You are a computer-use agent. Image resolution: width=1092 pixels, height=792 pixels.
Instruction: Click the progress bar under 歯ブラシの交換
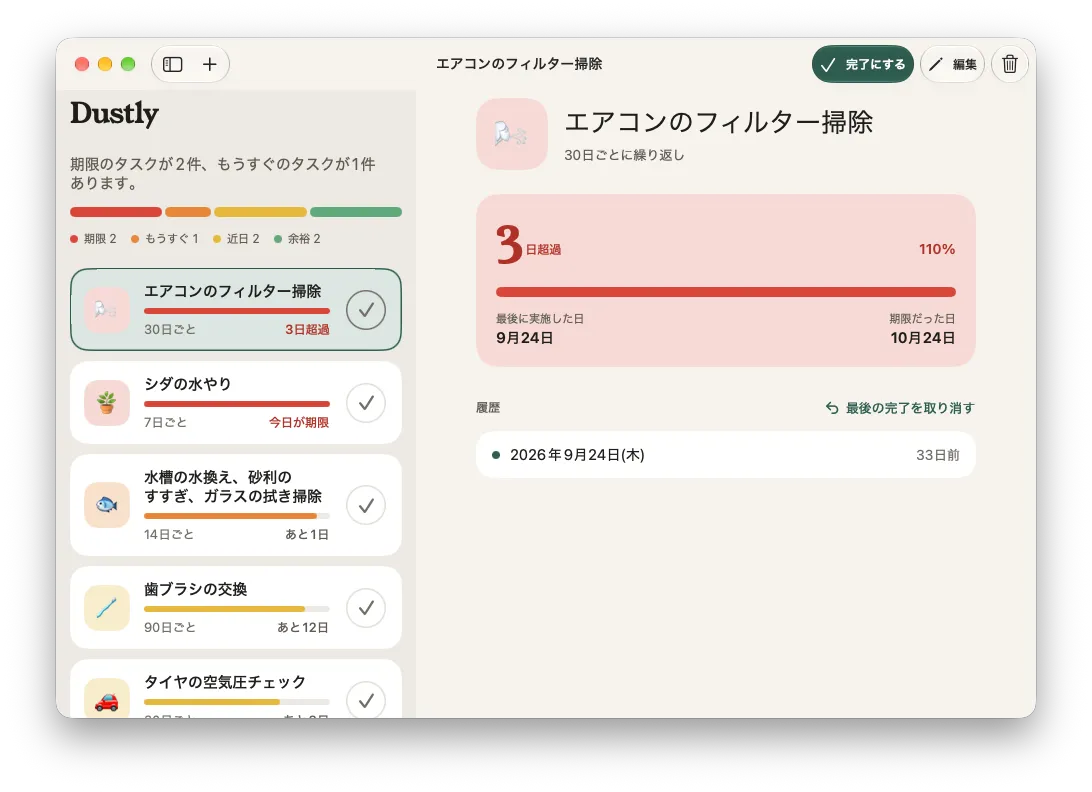(237, 609)
